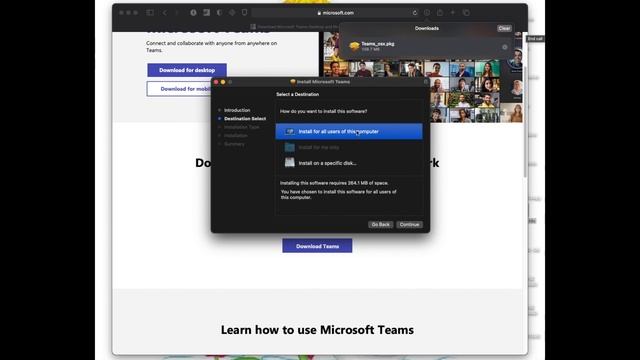This screenshot has height=360, width=640.
Task: Click Teams_osx.pkg file name in Downloads
Action: tap(378, 44)
